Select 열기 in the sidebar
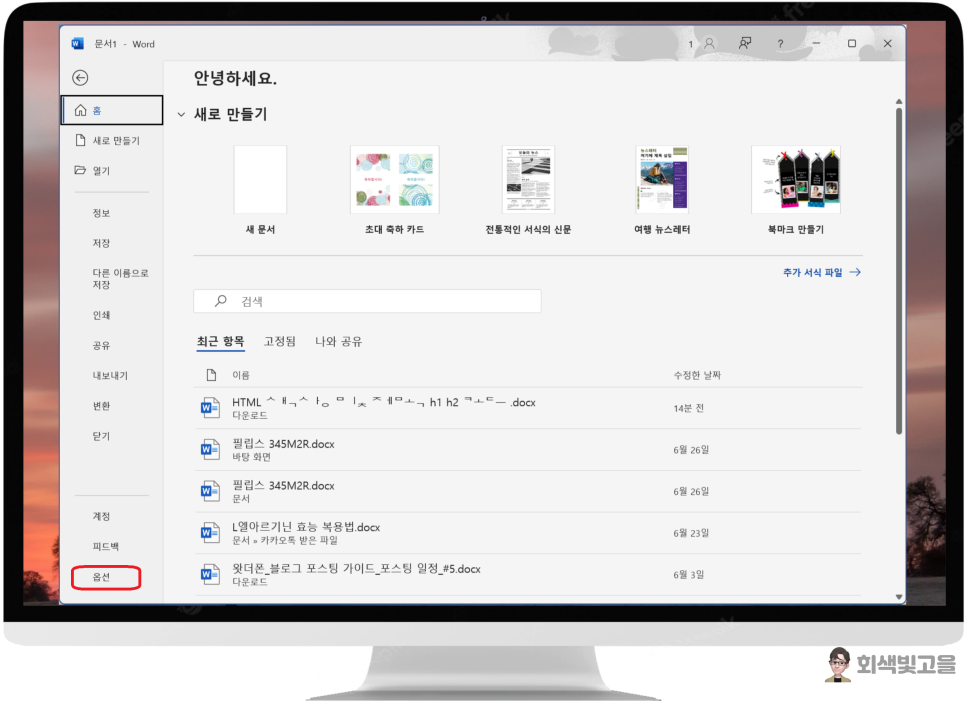The width and height of the screenshot is (966, 701). tap(112, 171)
